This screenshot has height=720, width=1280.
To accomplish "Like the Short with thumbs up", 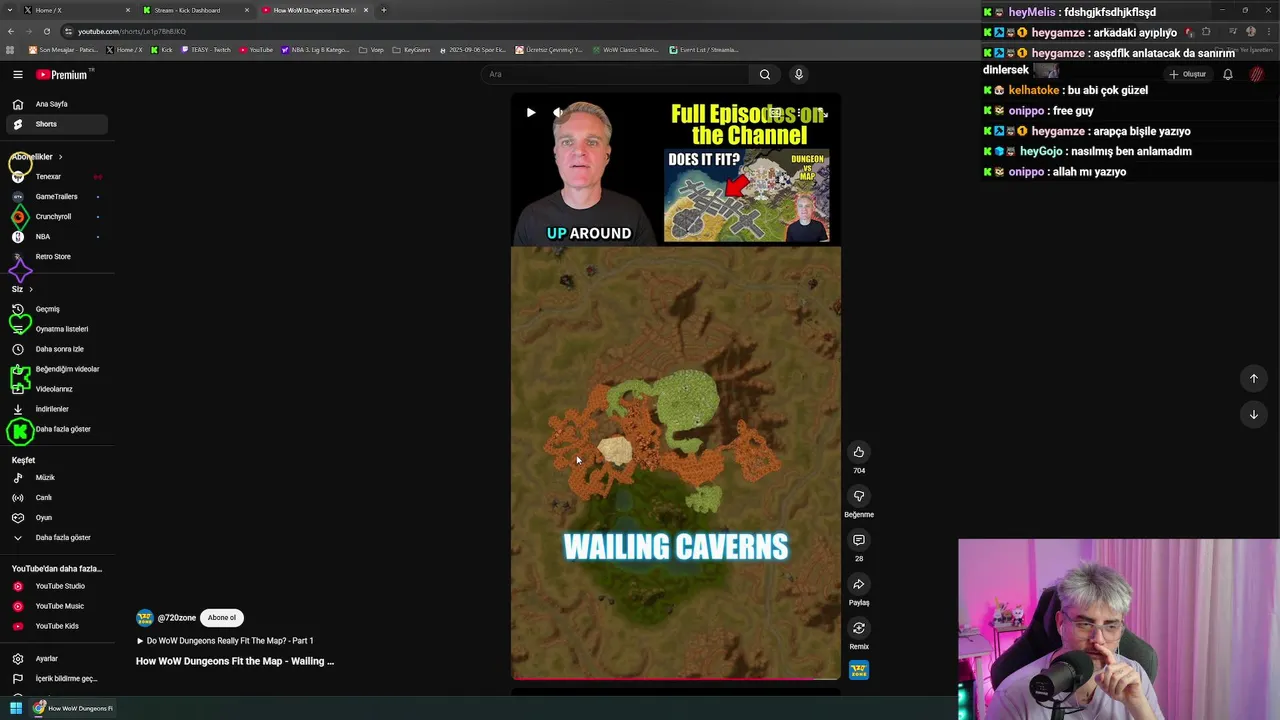I will point(859,452).
